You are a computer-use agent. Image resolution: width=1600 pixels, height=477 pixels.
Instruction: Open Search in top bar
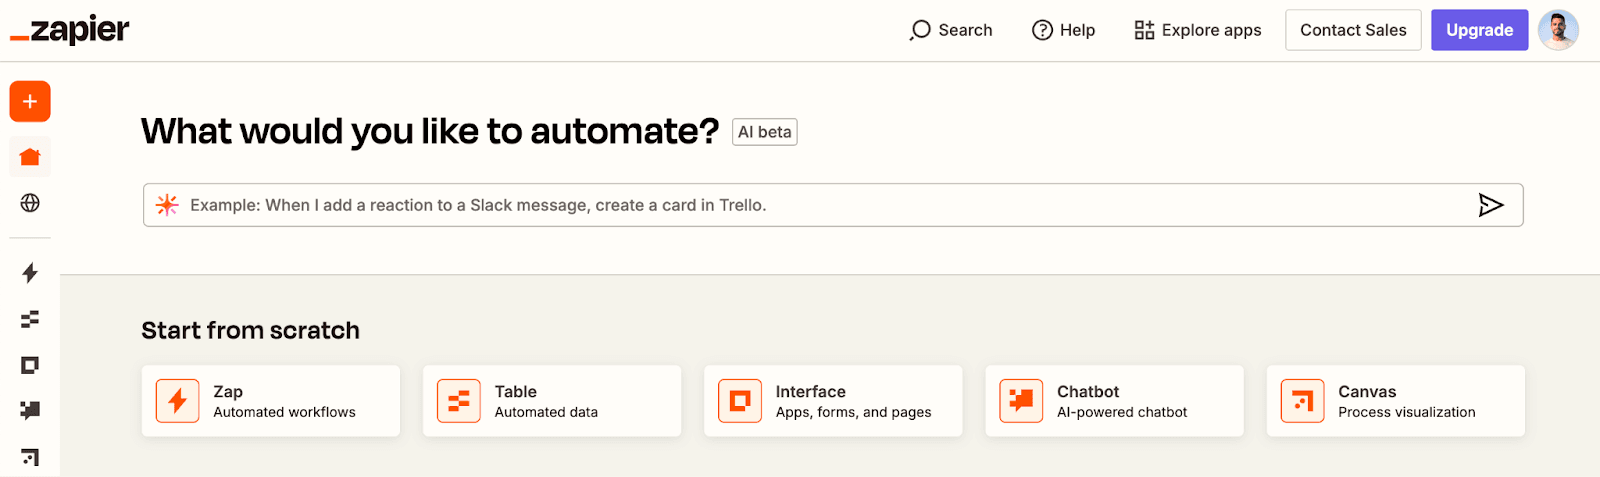951,30
